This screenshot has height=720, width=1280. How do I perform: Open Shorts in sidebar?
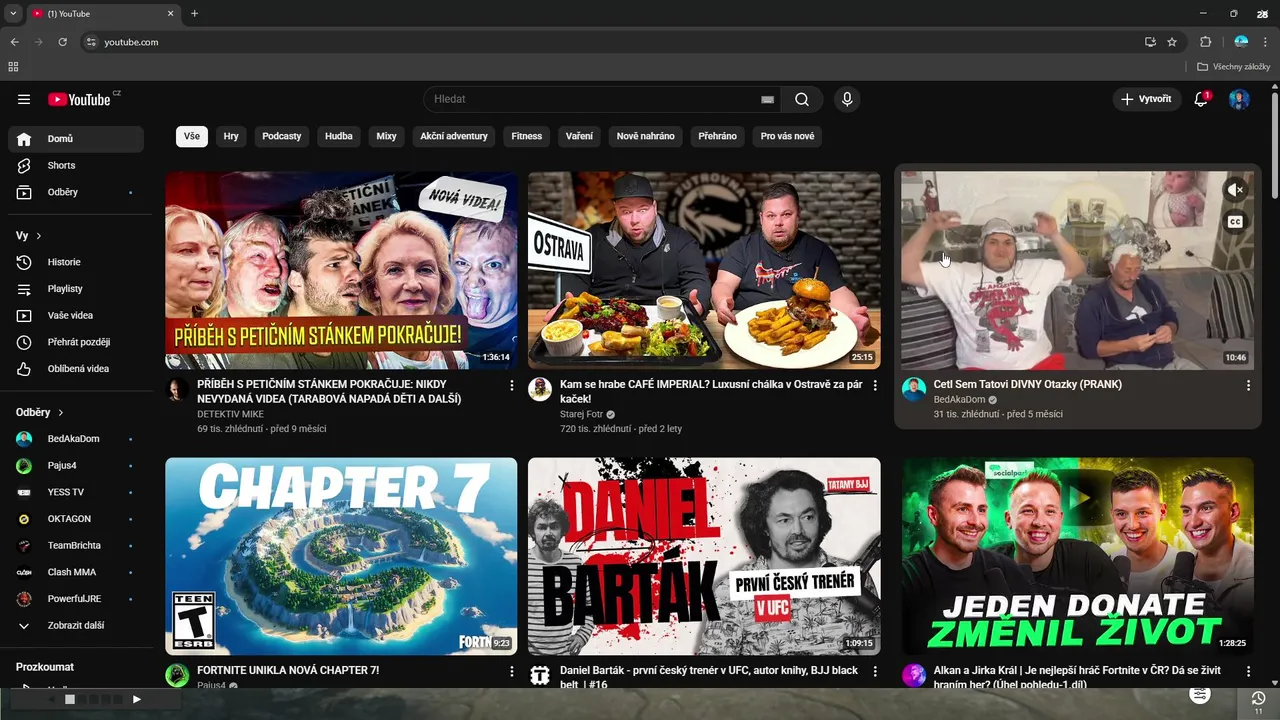(x=76, y=165)
